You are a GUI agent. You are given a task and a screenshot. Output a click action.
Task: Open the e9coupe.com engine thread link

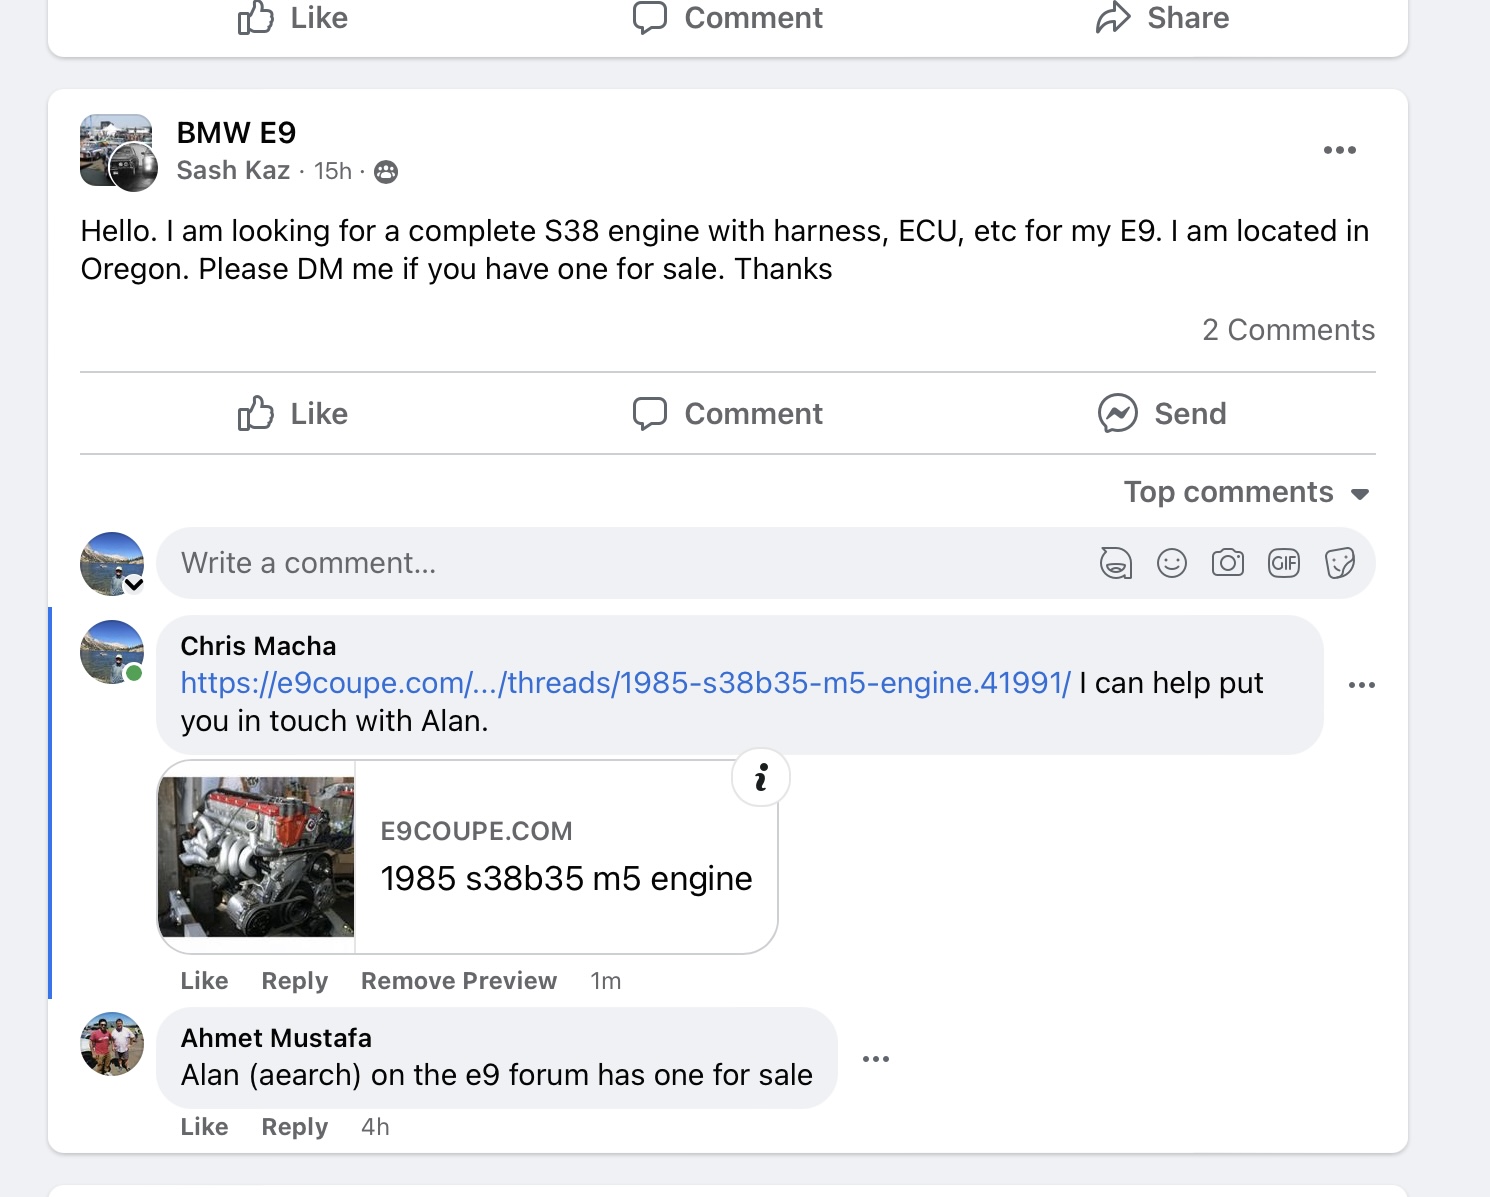tap(620, 682)
